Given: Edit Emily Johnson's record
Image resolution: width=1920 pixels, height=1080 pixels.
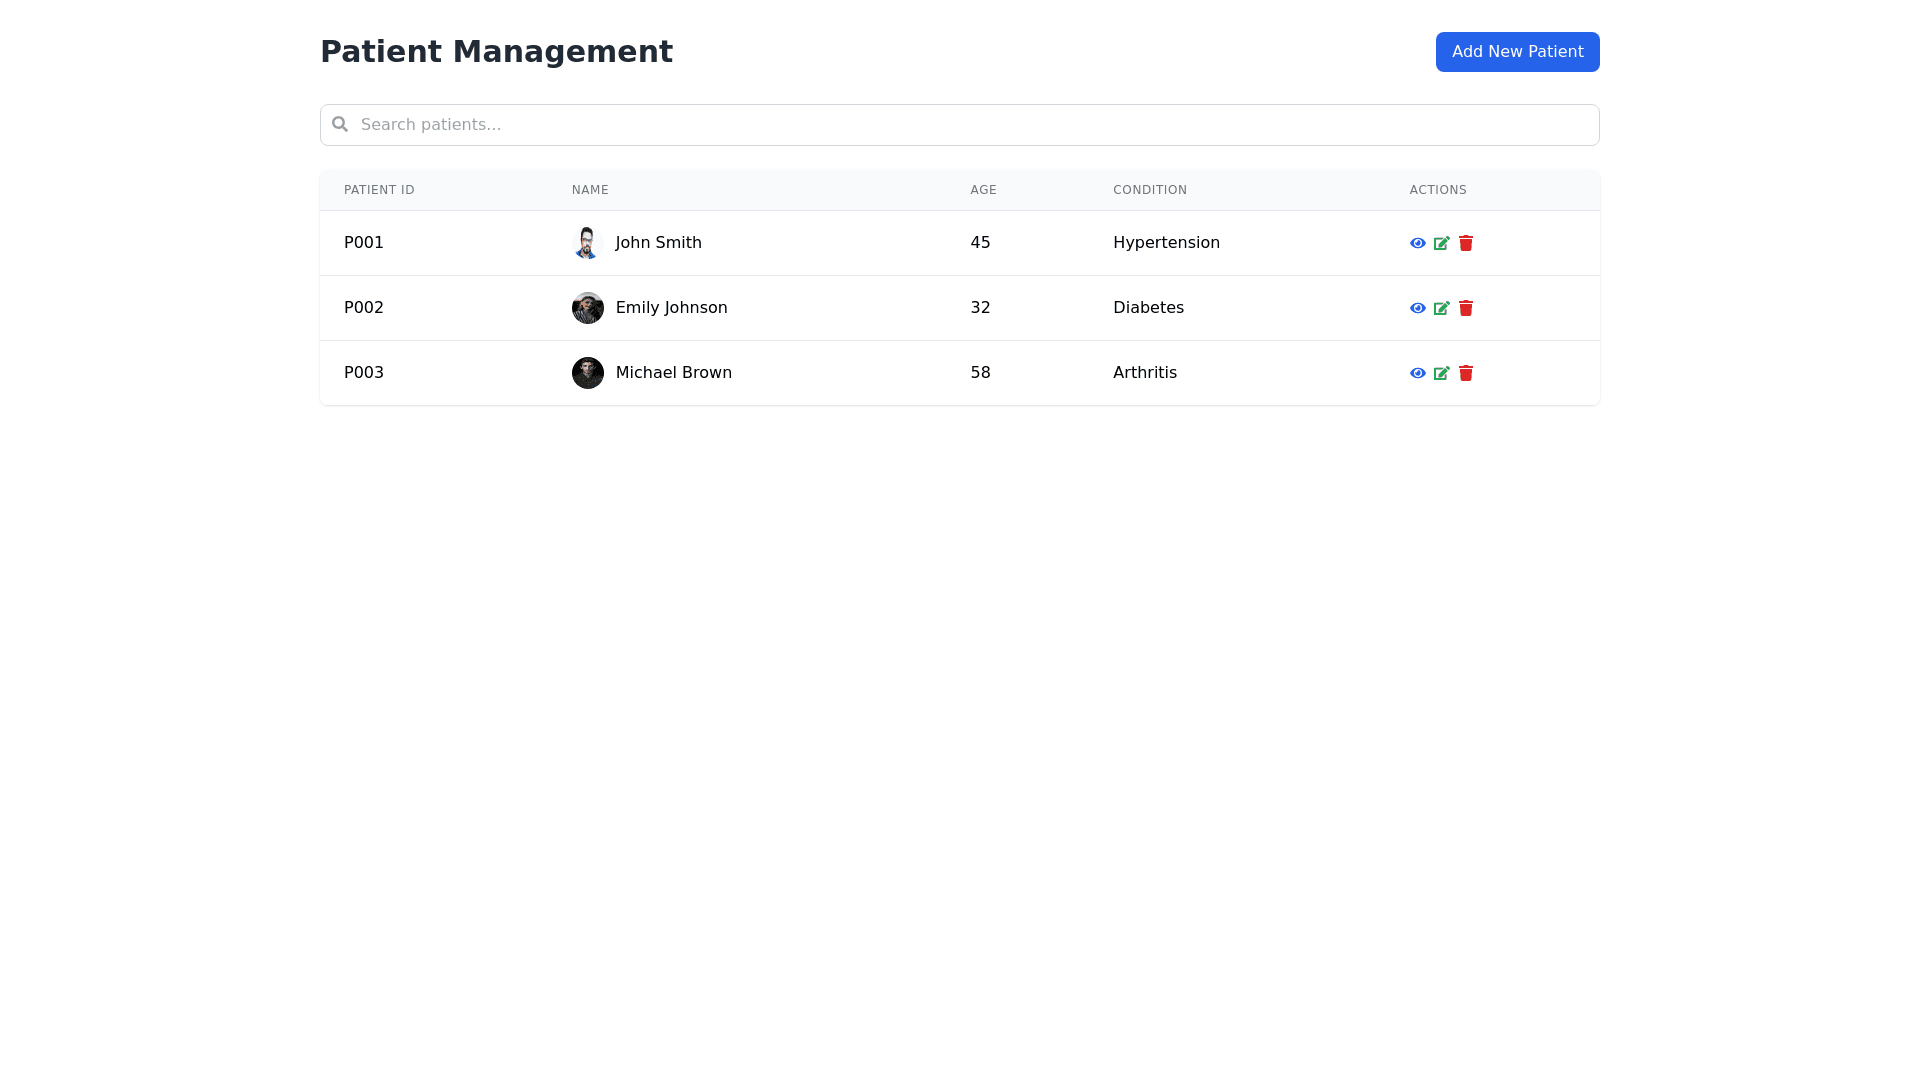Looking at the screenshot, I should [1441, 308].
